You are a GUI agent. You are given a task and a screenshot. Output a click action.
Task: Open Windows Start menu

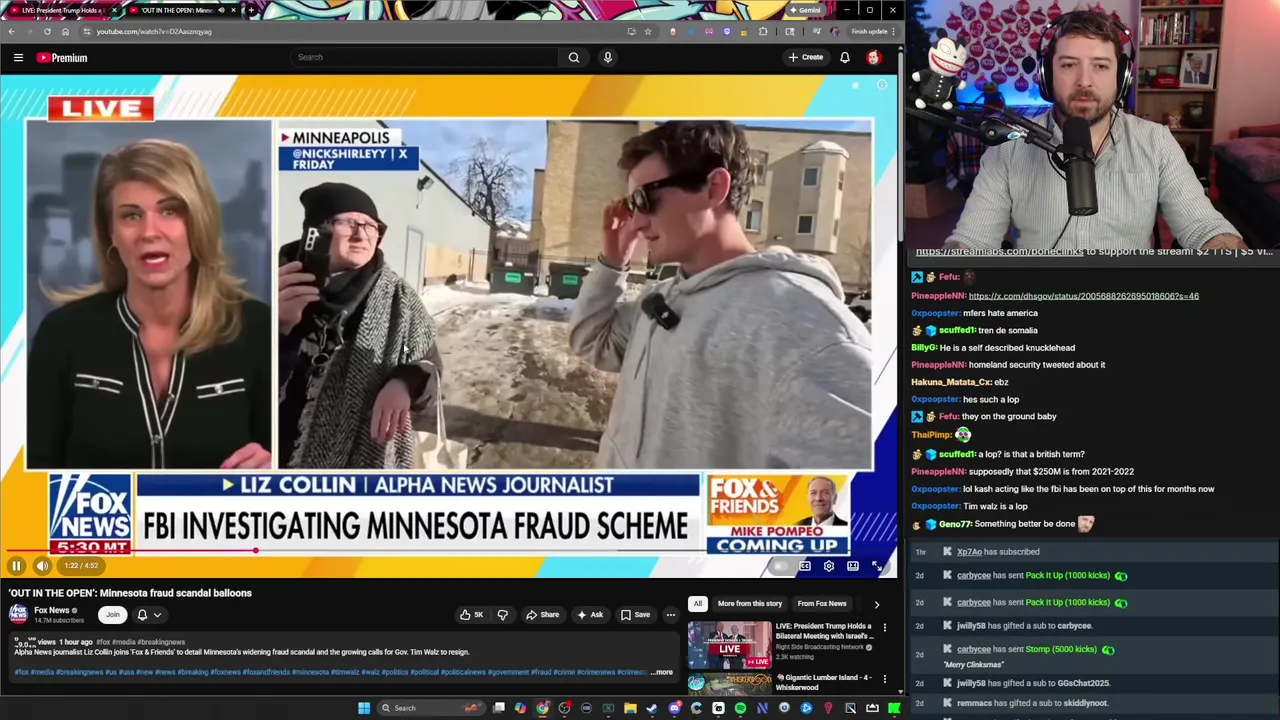click(364, 708)
